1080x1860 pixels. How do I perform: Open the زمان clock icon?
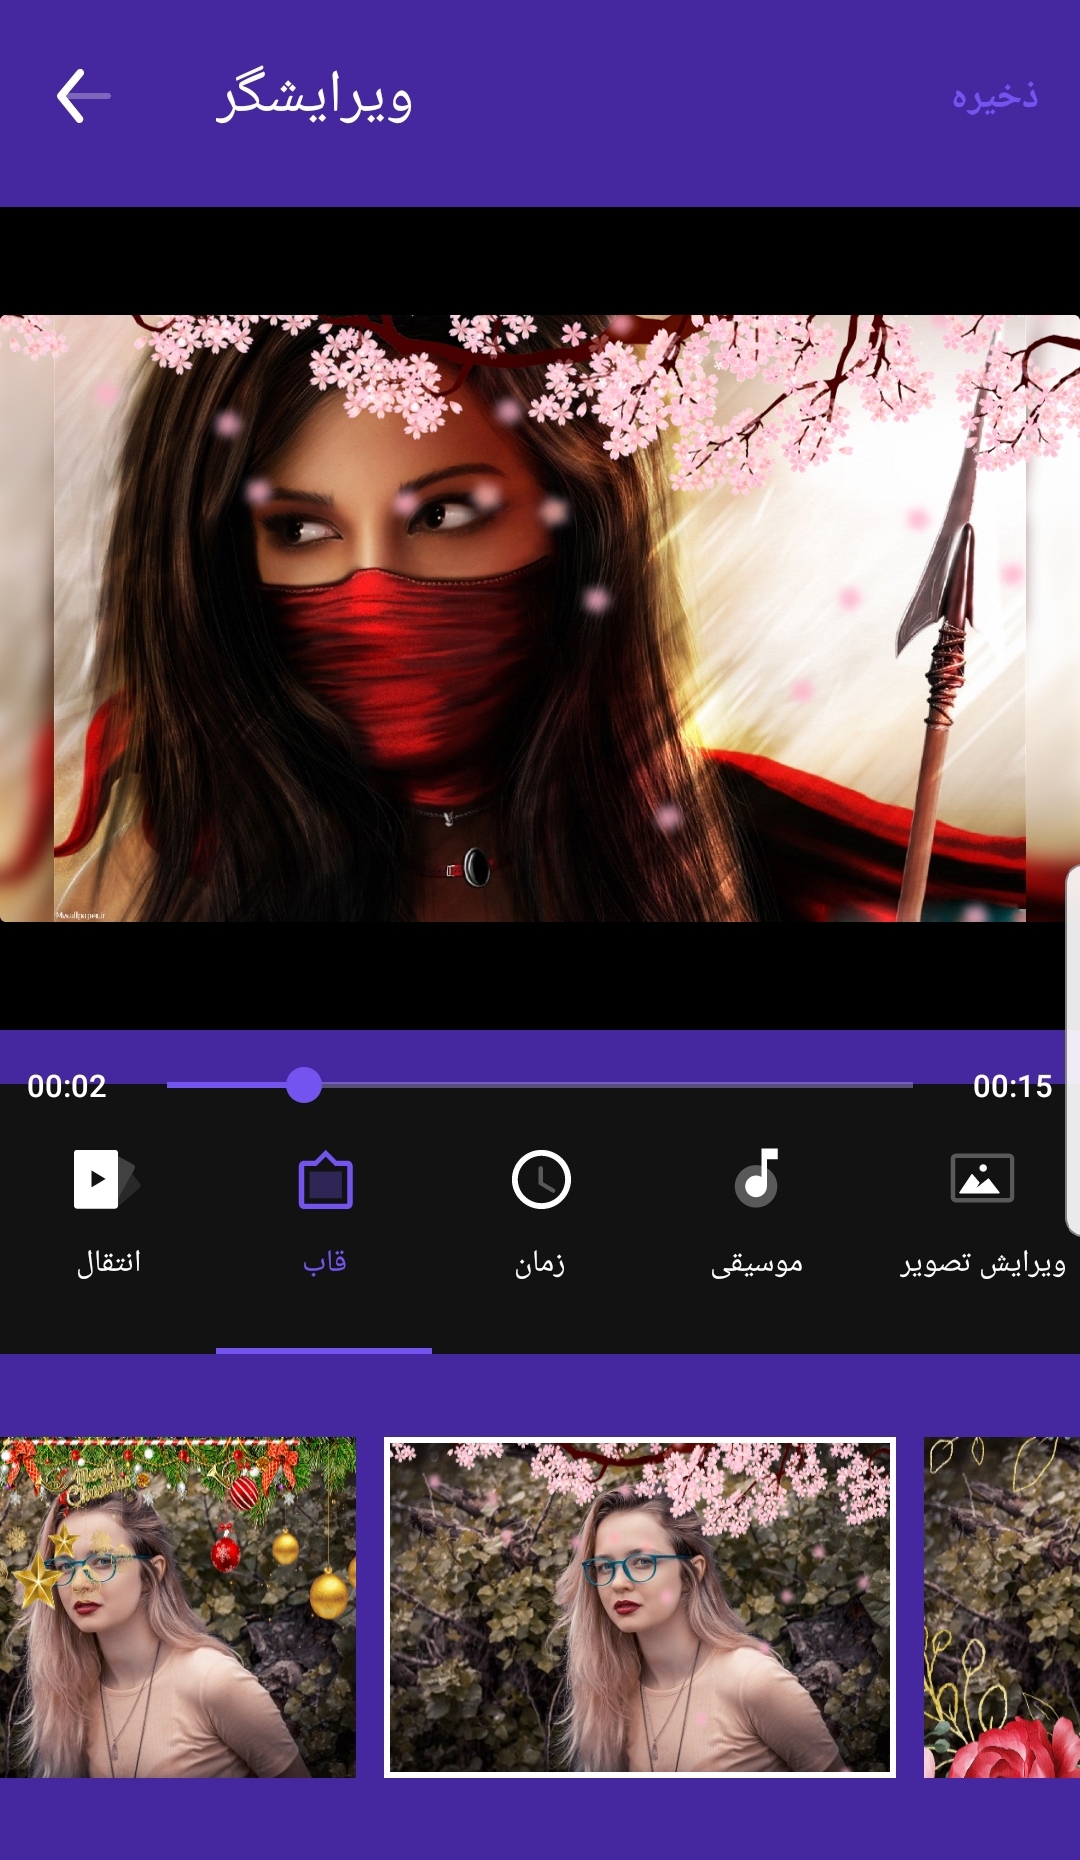pos(541,1180)
